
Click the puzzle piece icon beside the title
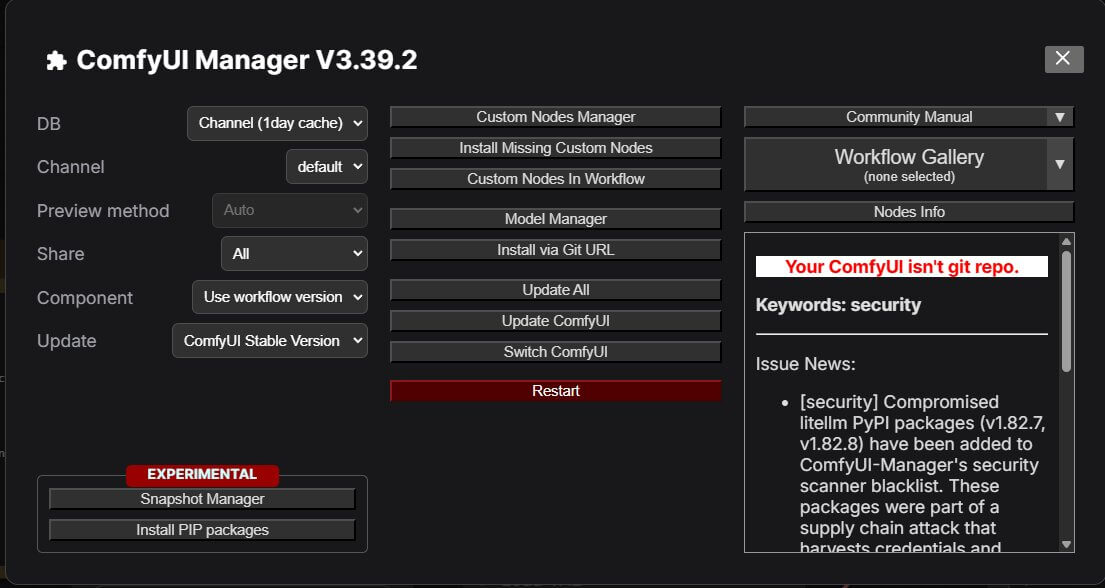tap(56, 61)
